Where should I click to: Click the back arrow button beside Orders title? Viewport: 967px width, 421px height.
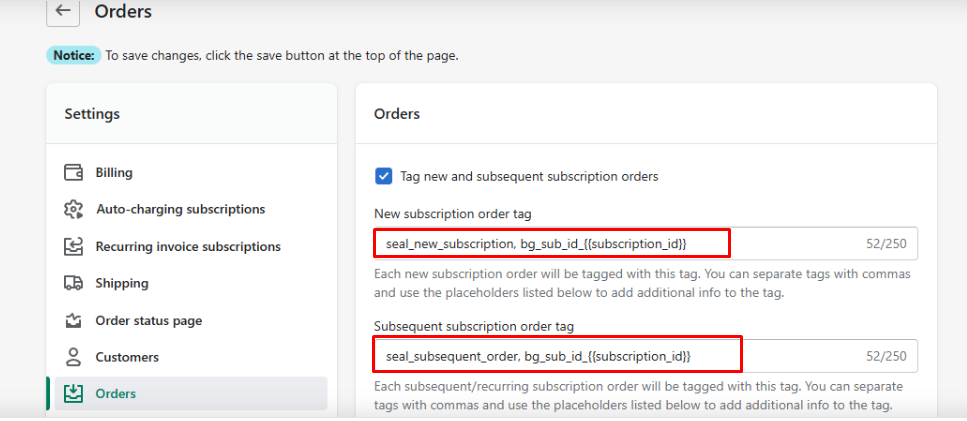(x=63, y=11)
